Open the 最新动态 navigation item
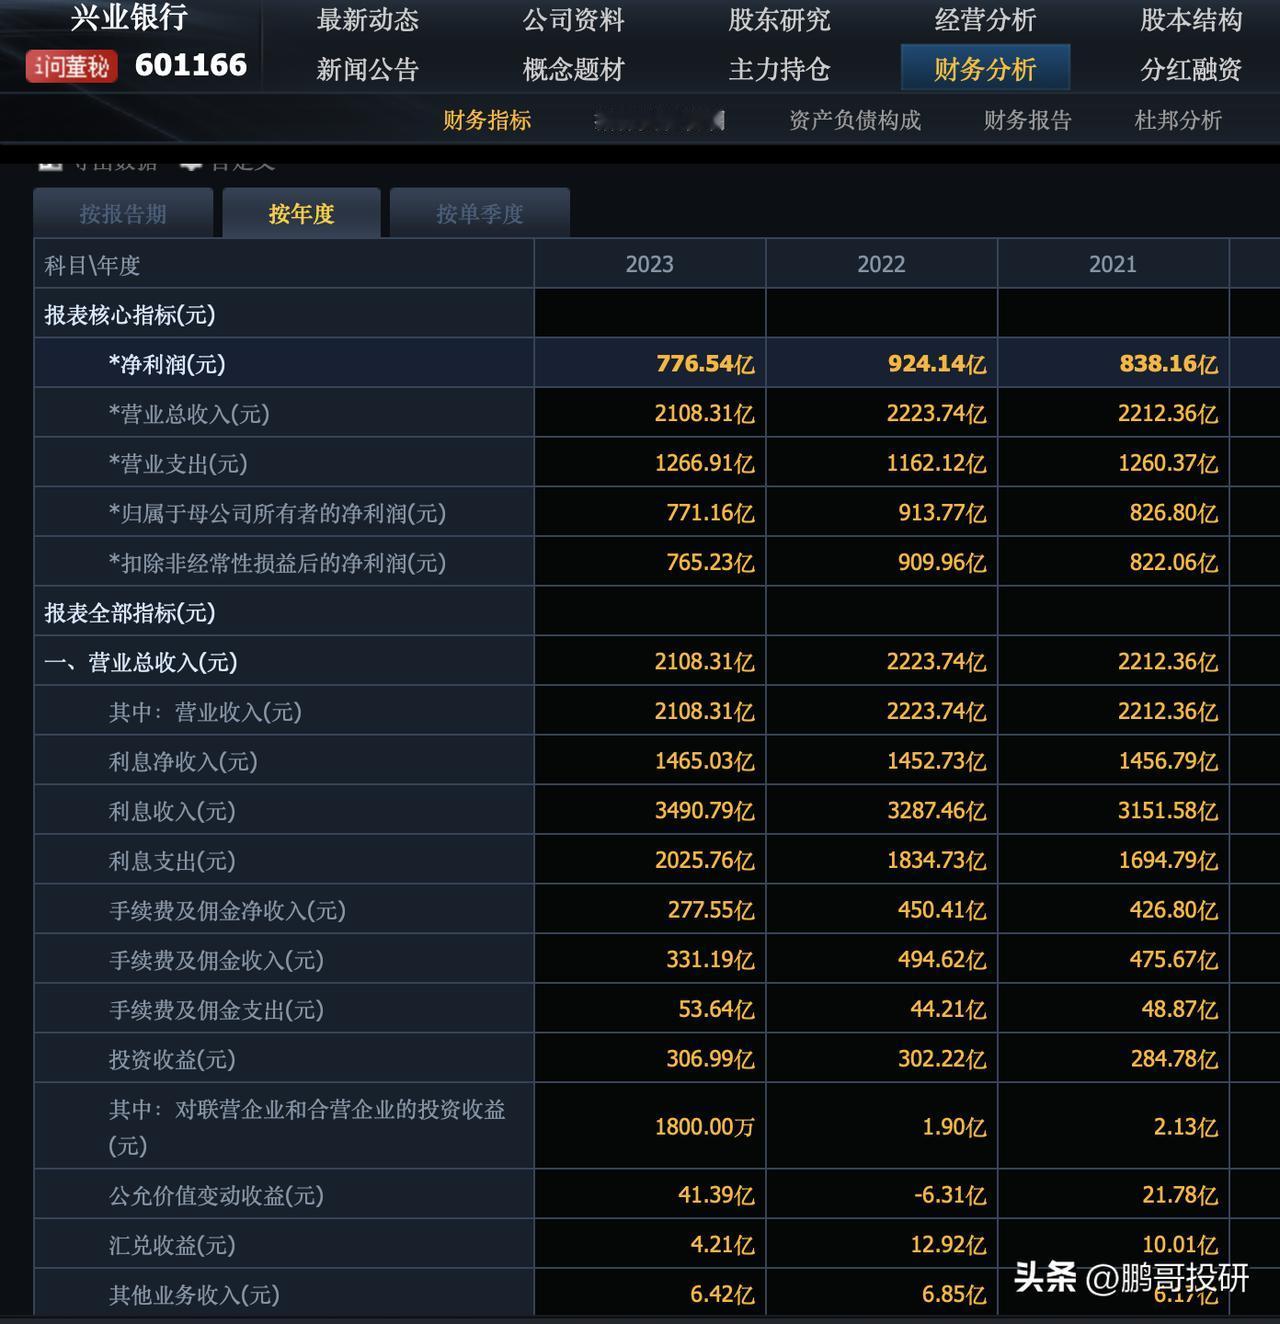The width and height of the screenshot is (1280, 1324). 367,20
